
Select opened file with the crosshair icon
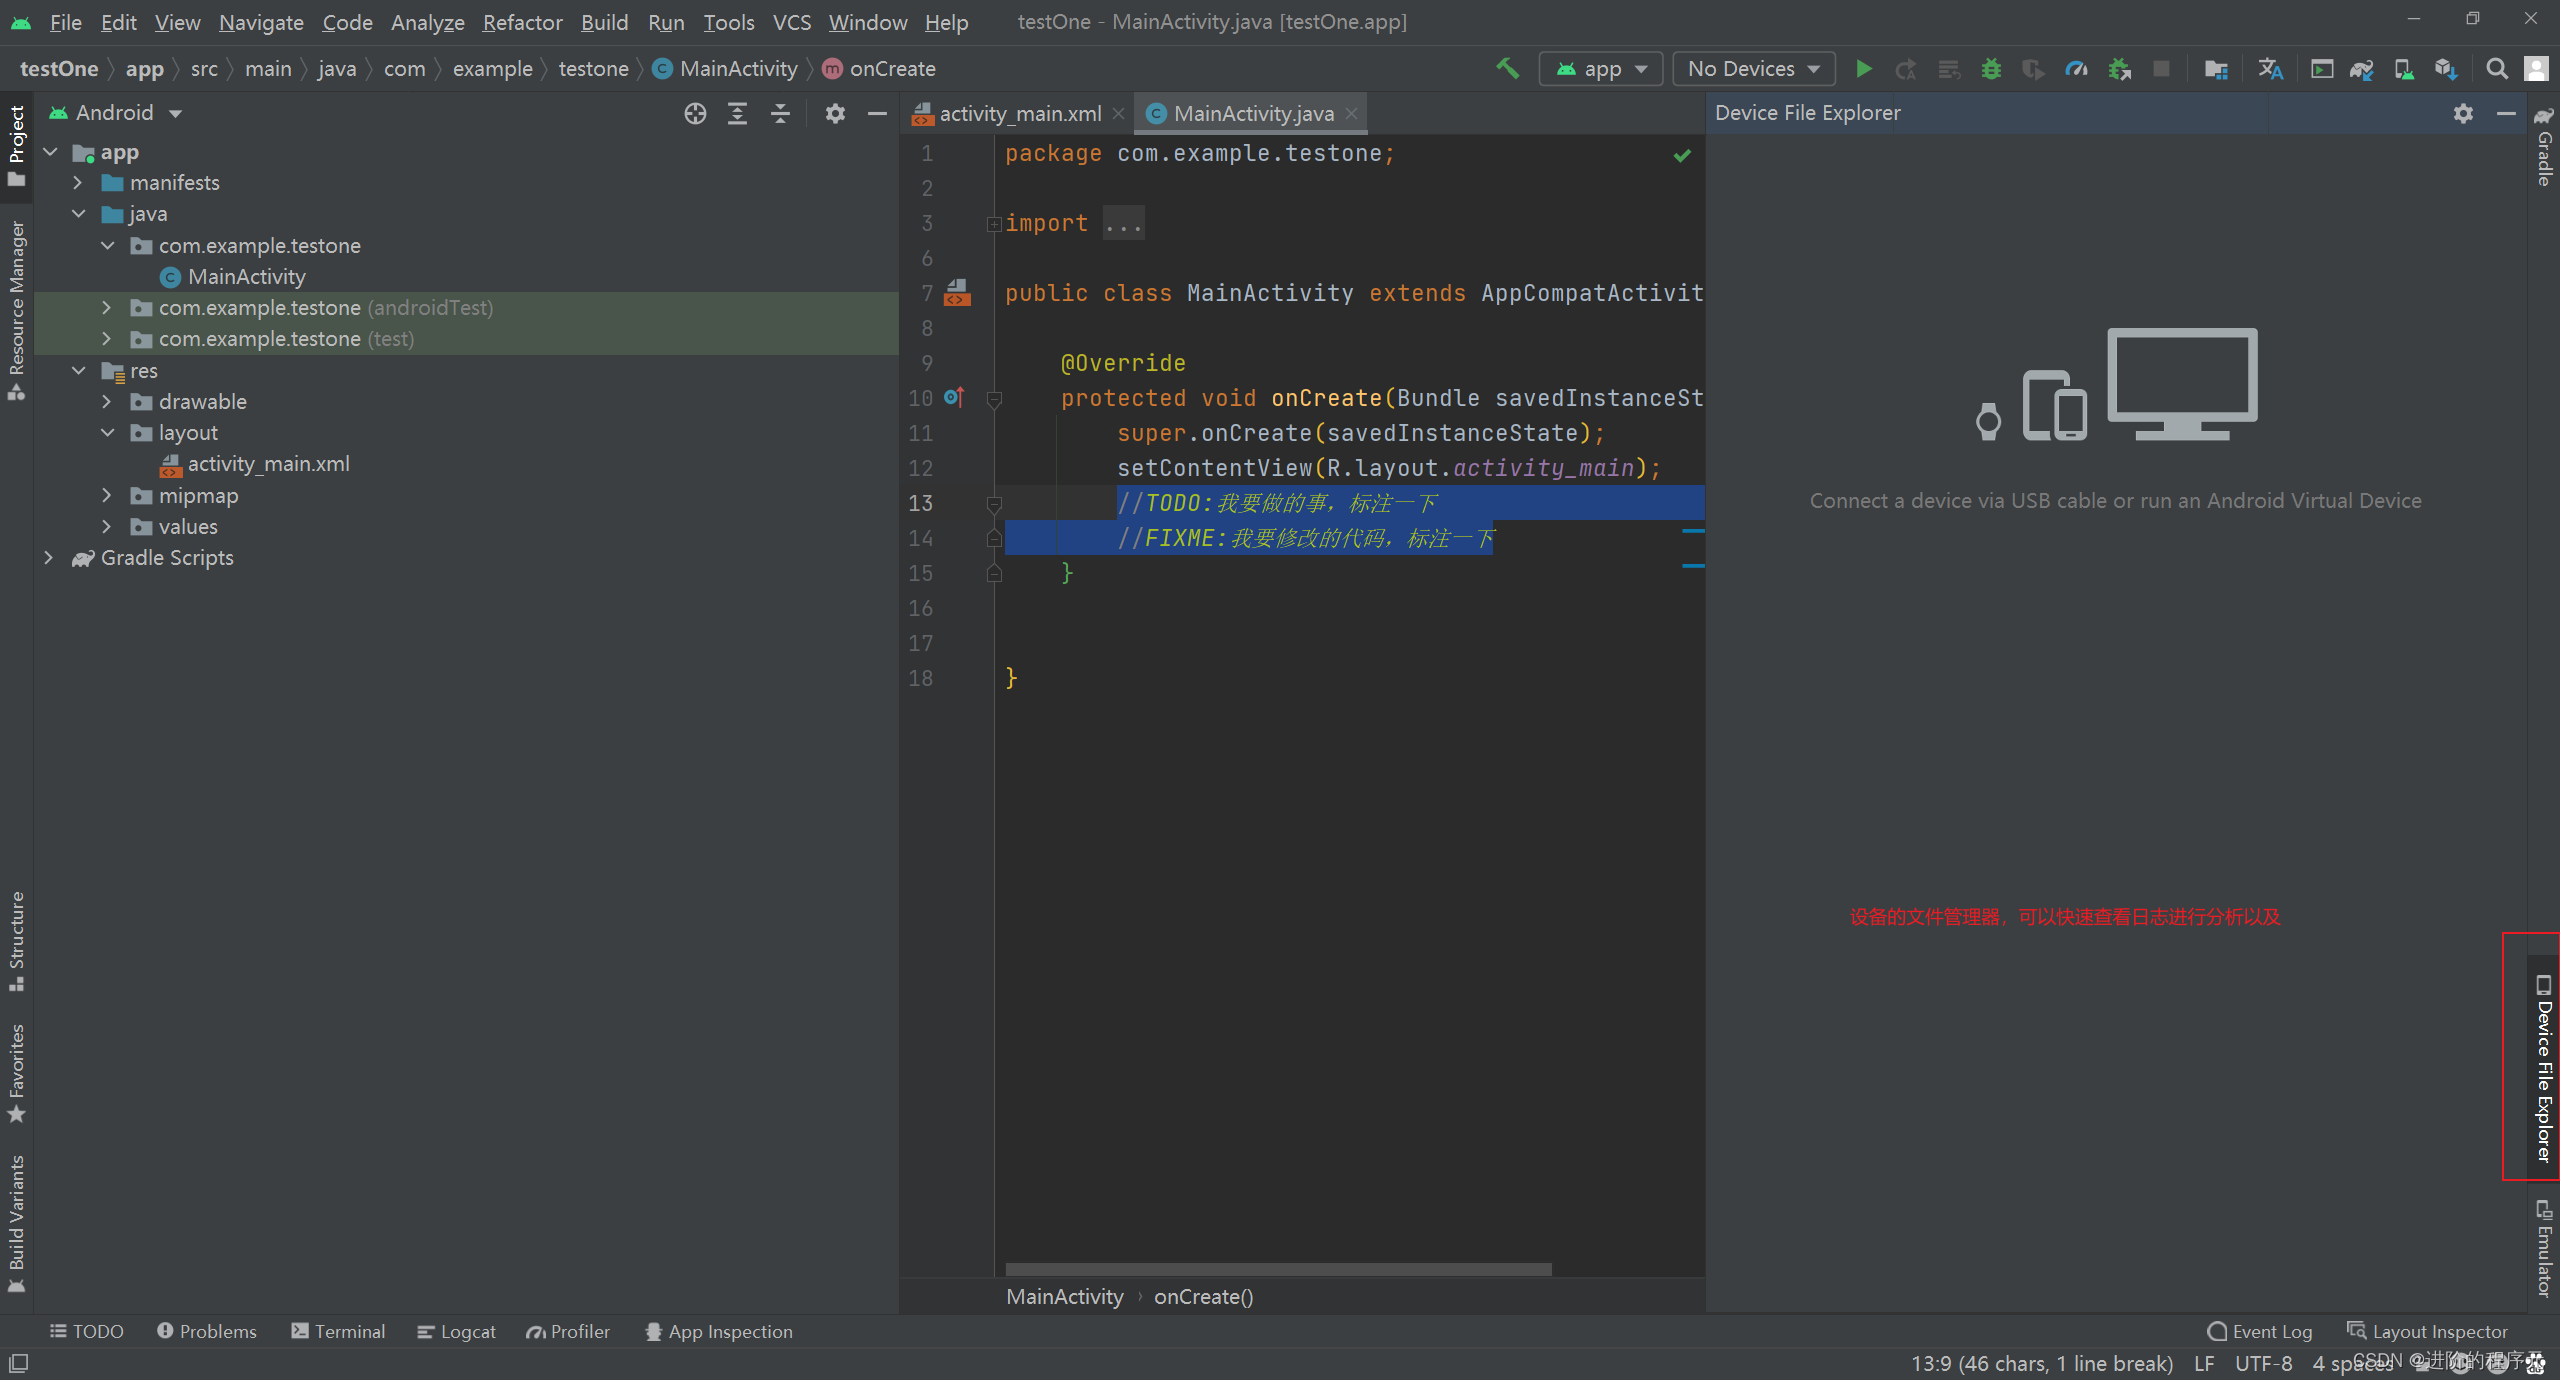tap(694, 113)
